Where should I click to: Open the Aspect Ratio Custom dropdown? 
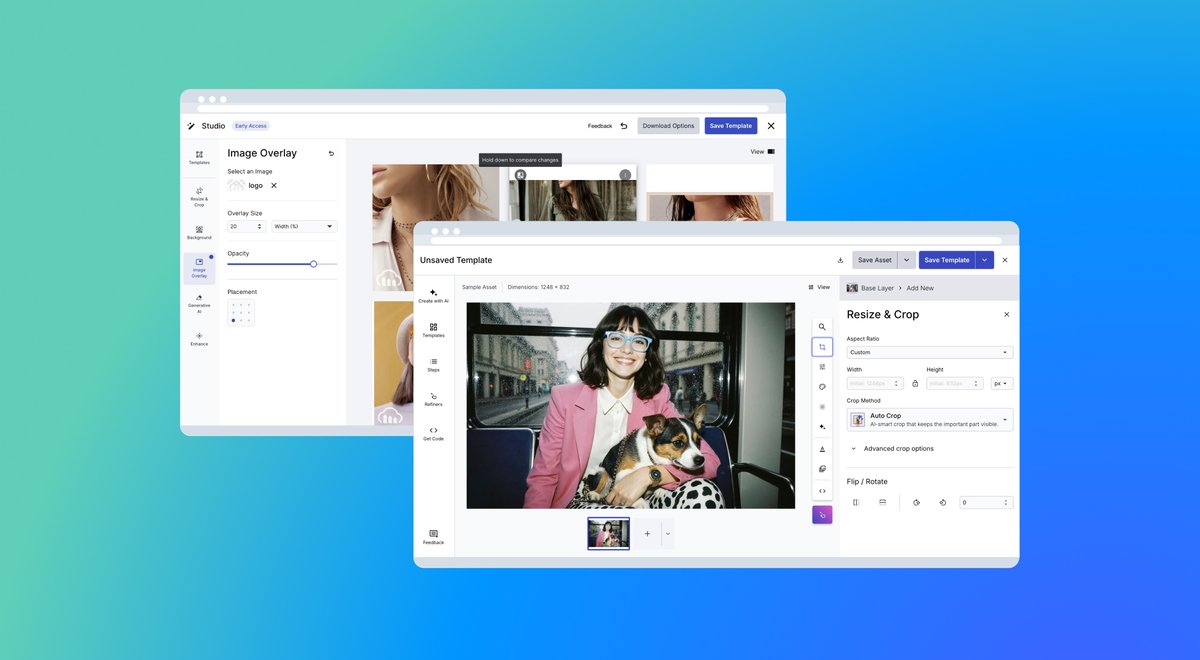click(x=930, y=352)
